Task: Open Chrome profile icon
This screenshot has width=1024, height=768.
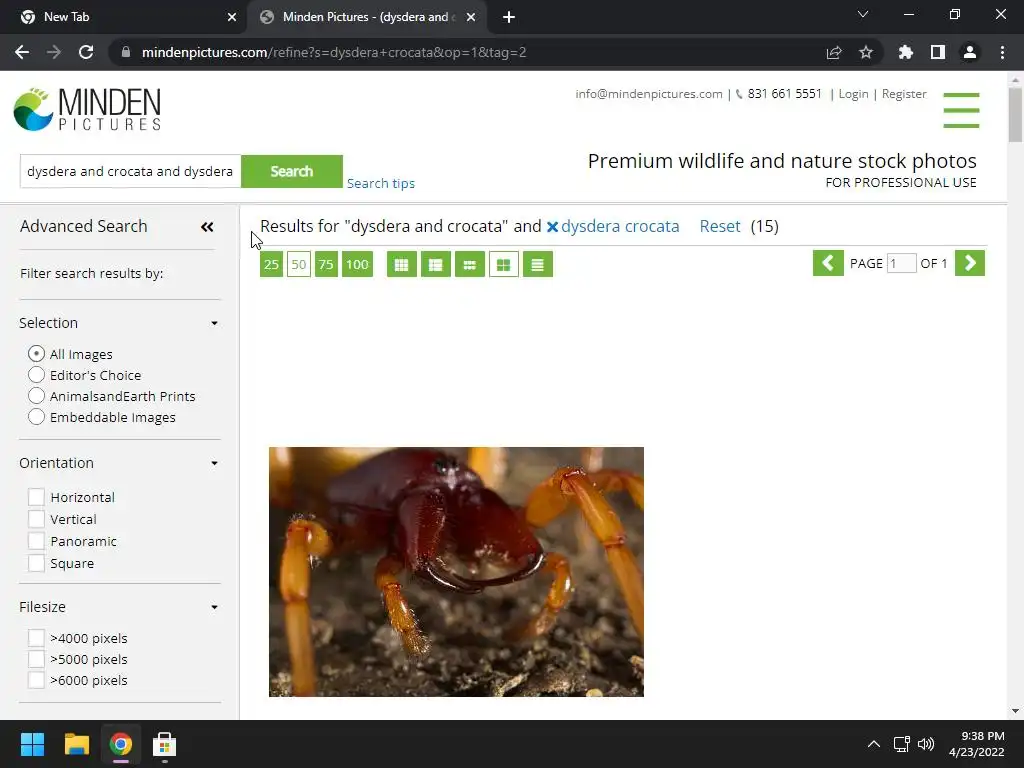Action: click(970, 52)
